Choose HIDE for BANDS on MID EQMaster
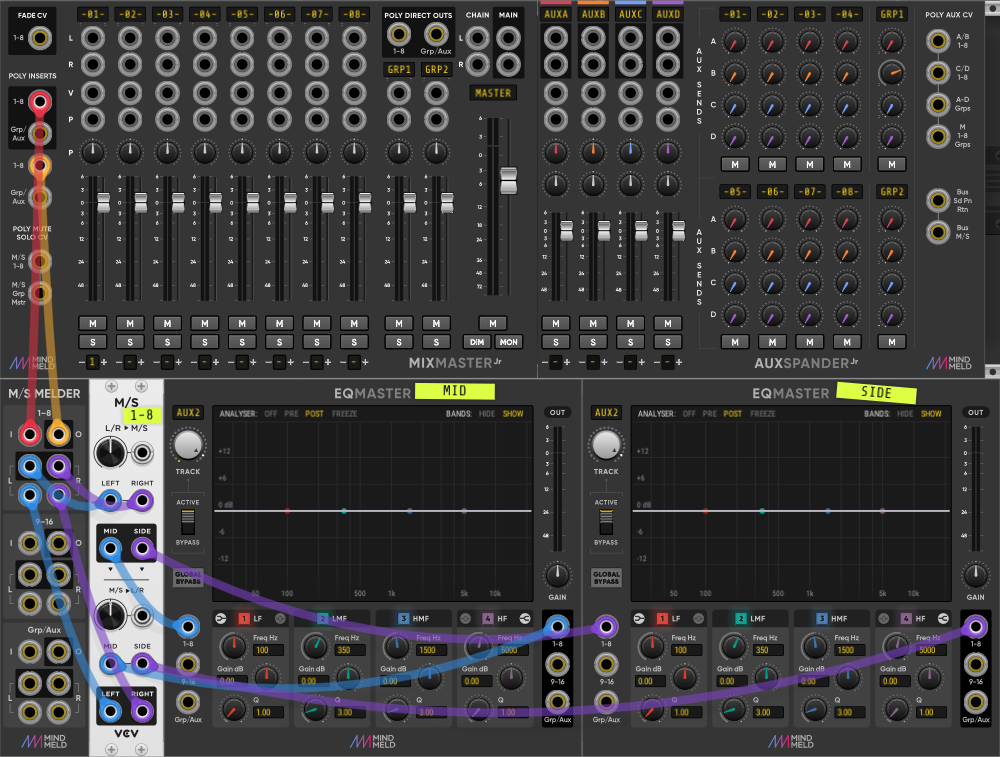Image resolution: width=1000 pixels, height=757 pixels. point(487,414)
